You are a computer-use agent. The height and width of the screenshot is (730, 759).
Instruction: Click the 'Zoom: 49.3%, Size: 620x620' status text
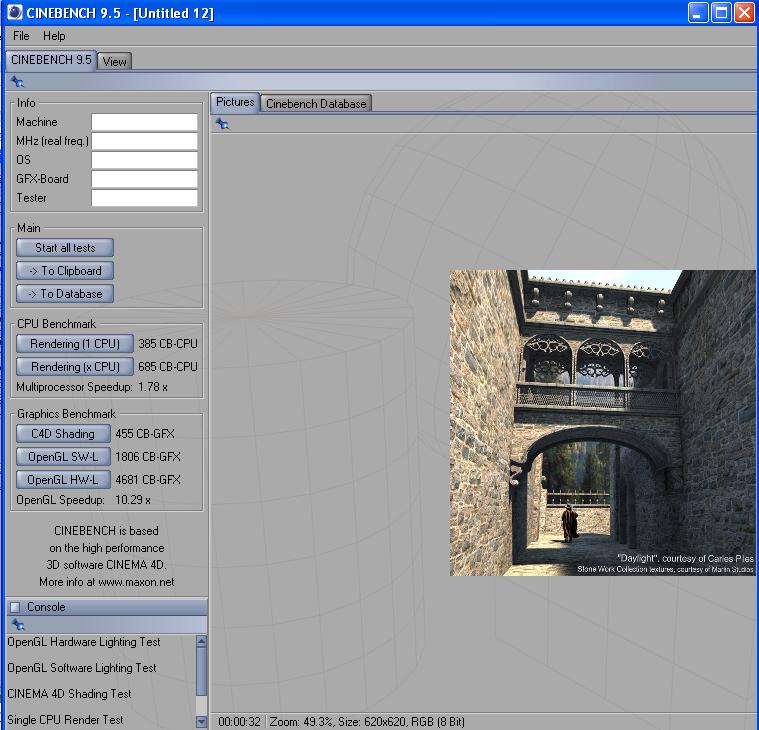[x=336, y=722]
